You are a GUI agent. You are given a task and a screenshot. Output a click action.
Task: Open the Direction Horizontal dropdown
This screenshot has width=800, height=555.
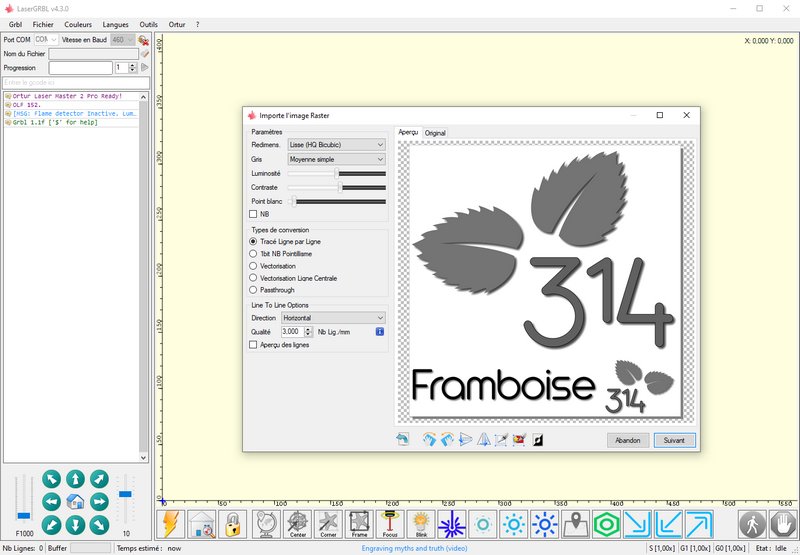click(x=333, y=318)
